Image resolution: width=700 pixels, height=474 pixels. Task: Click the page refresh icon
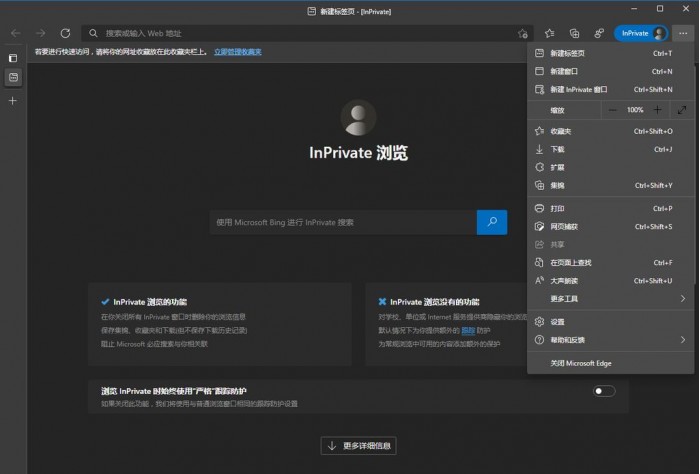[x=65, y=33]
